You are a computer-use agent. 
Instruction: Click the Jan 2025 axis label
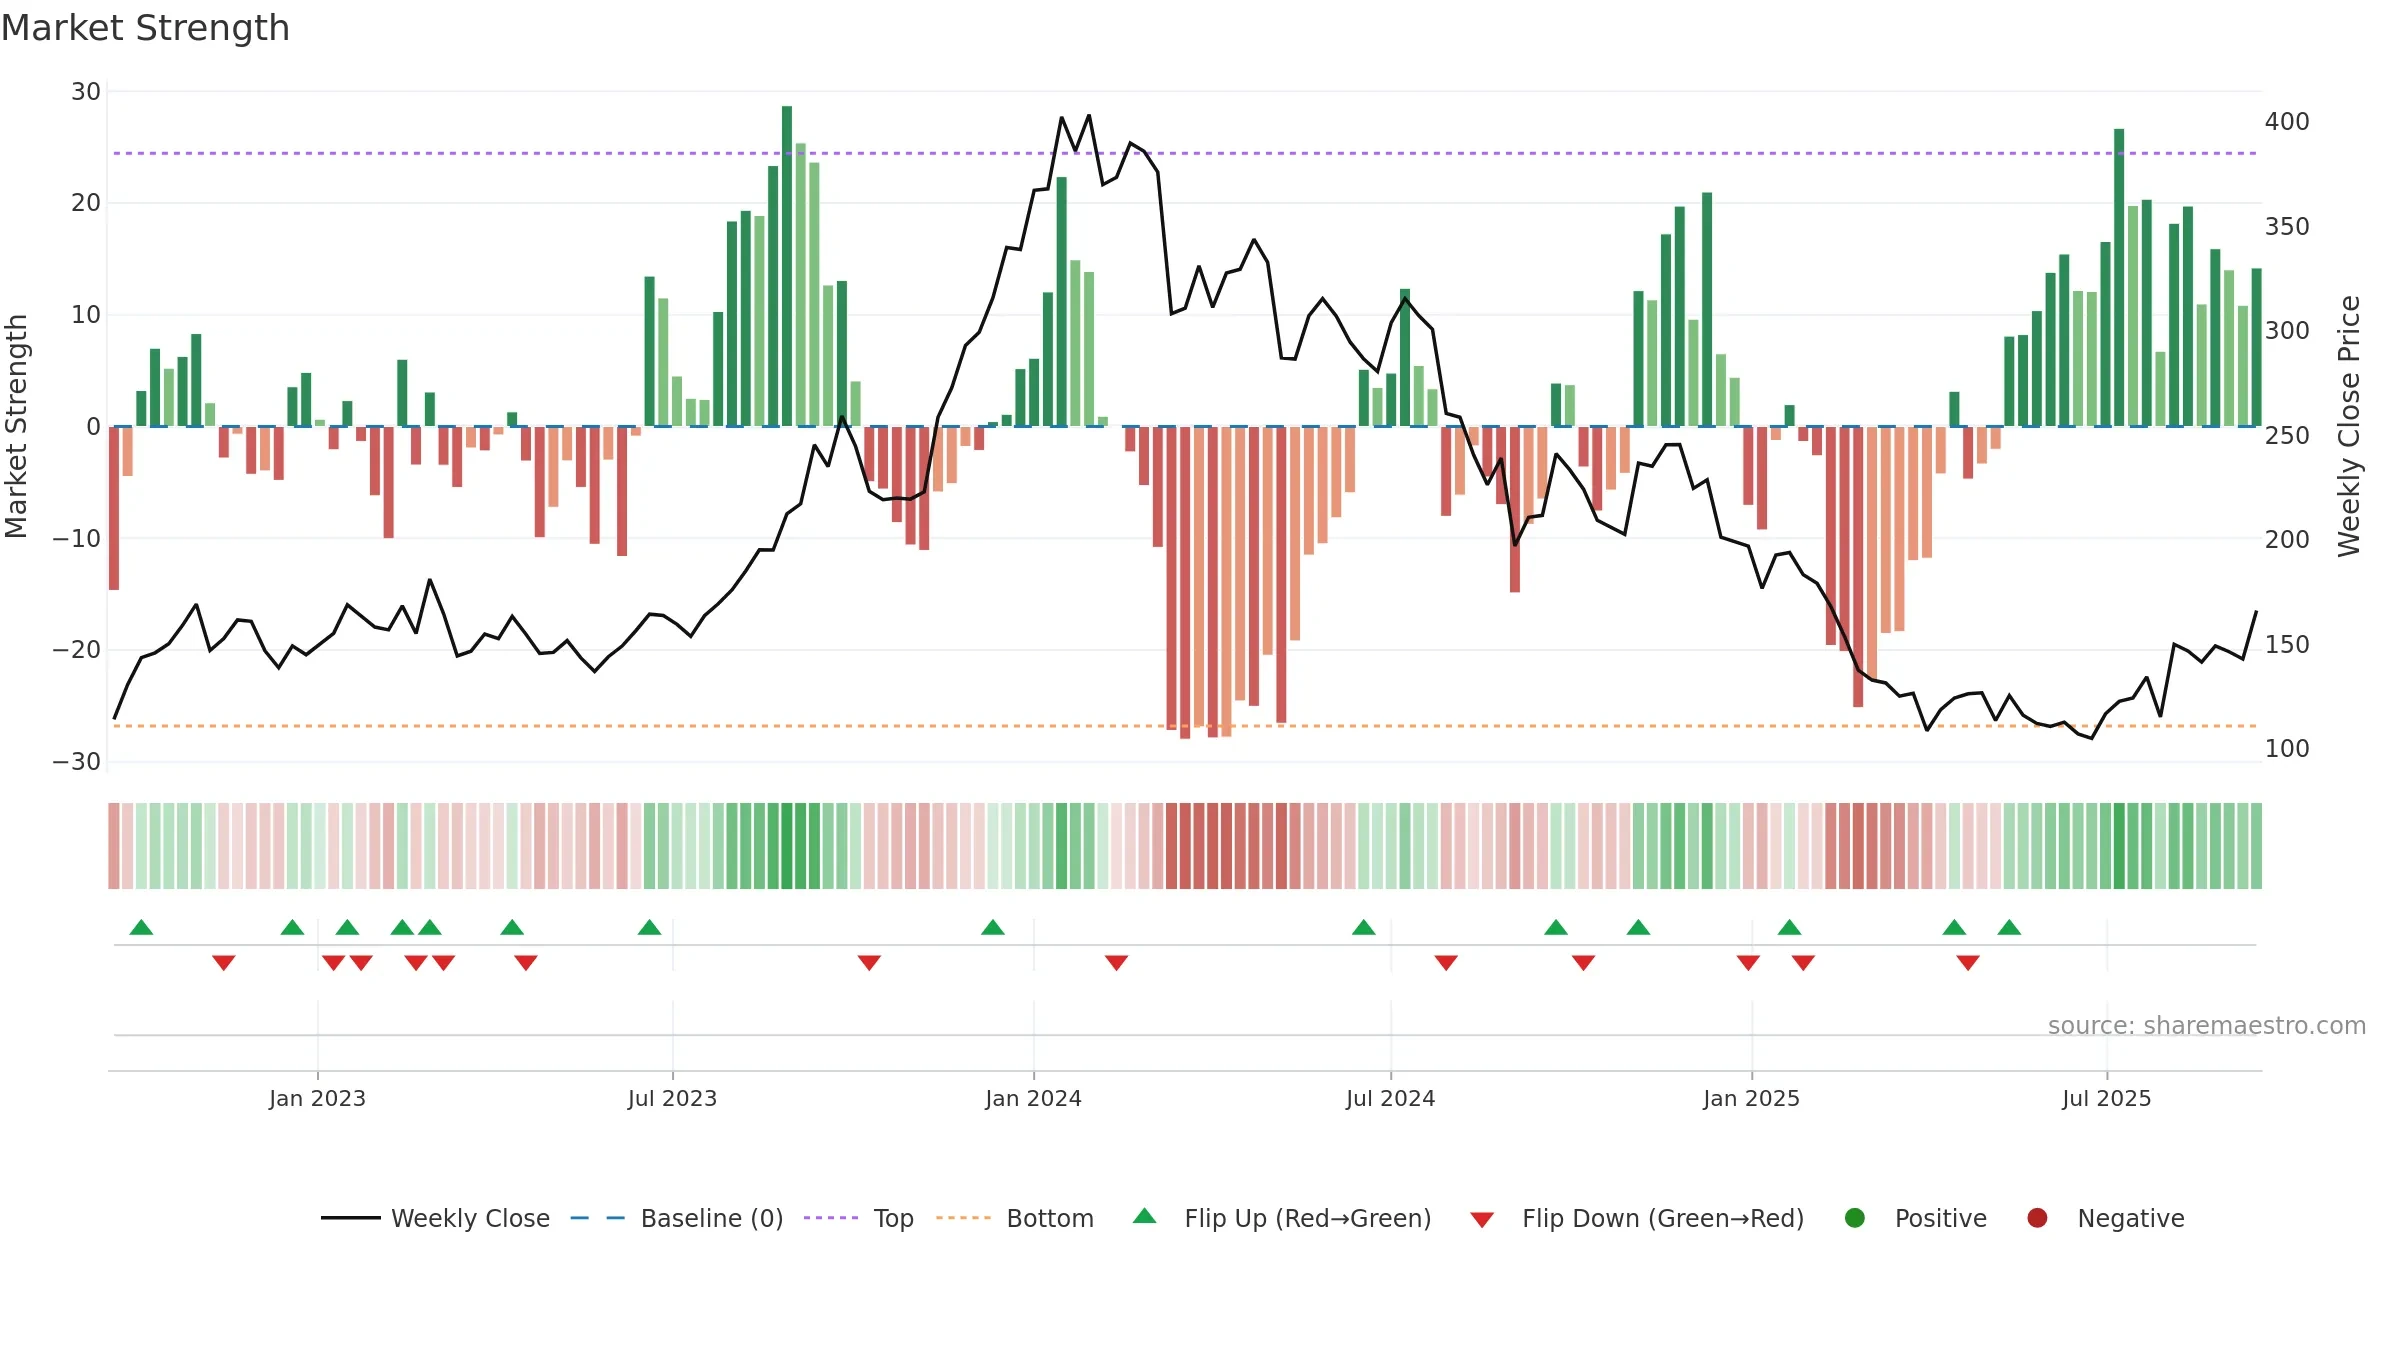(x=1751, y=1098)
